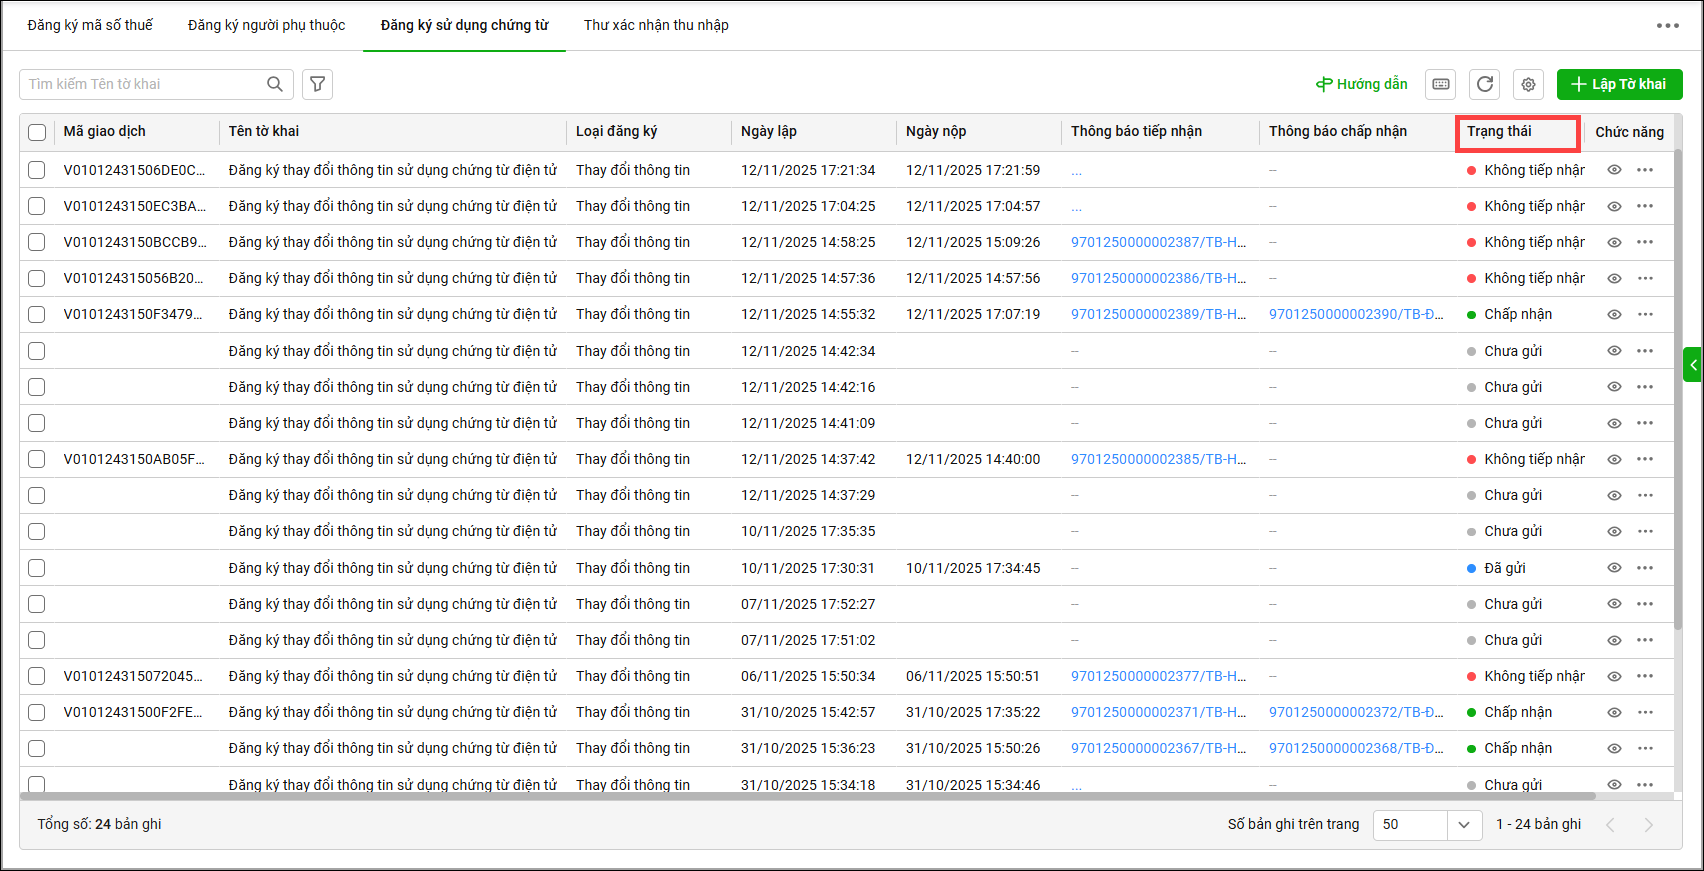Click eye icon for row created 31/10/2025 15:42:57

[x=1614, y=712]
